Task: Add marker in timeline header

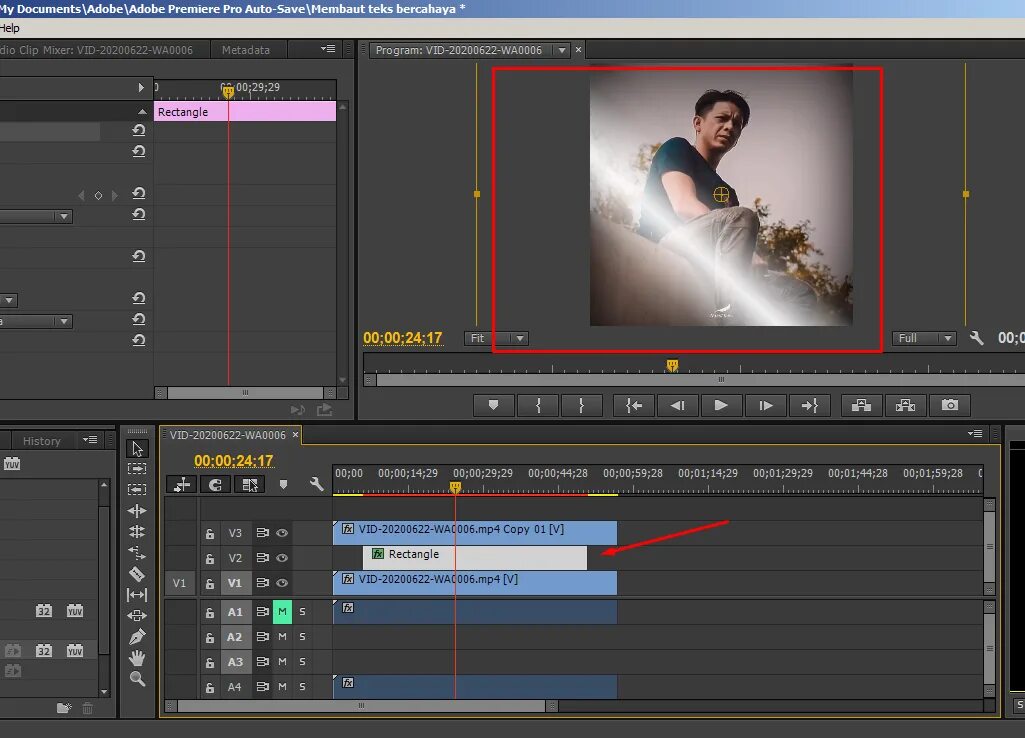Action: click(x=283, y=484)
